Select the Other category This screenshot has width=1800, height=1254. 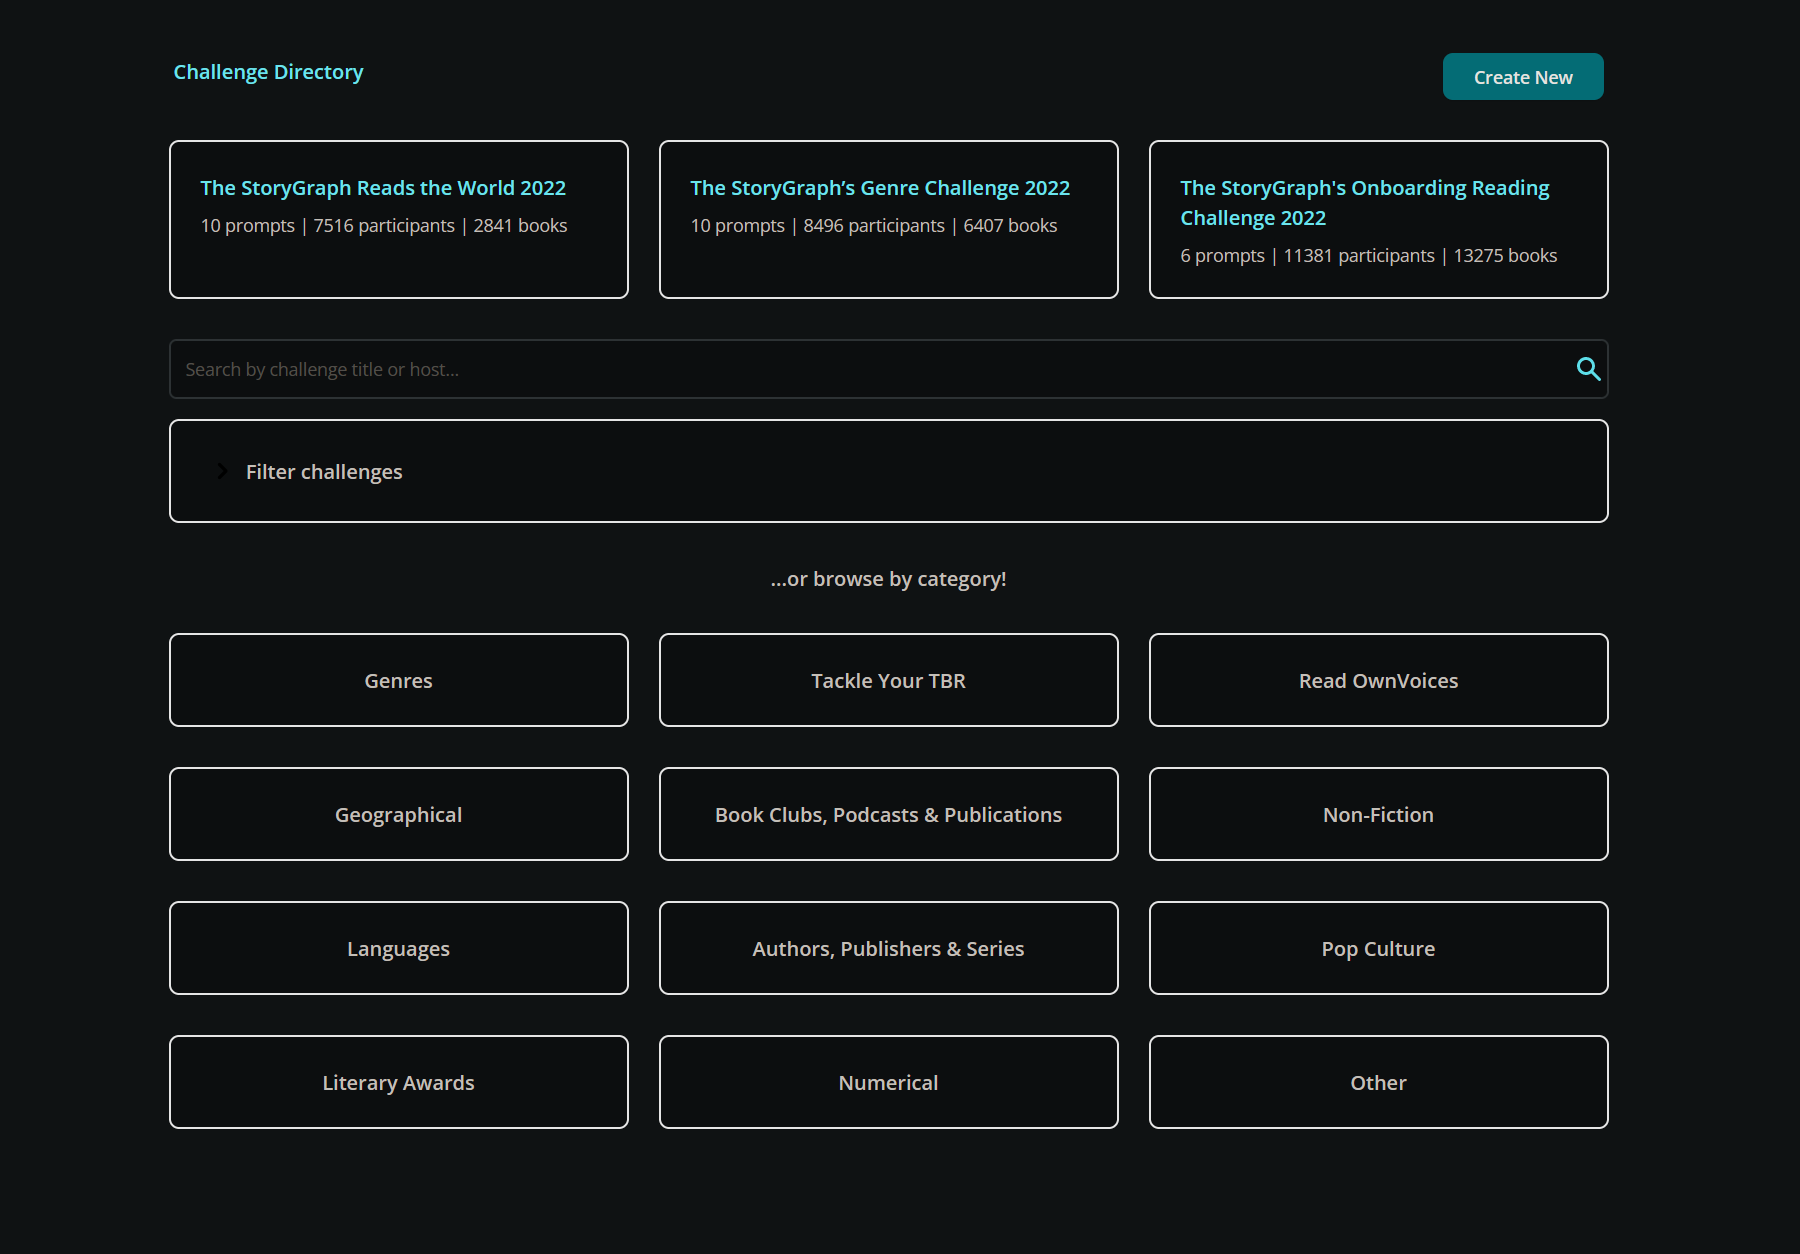(1378, 1082)
